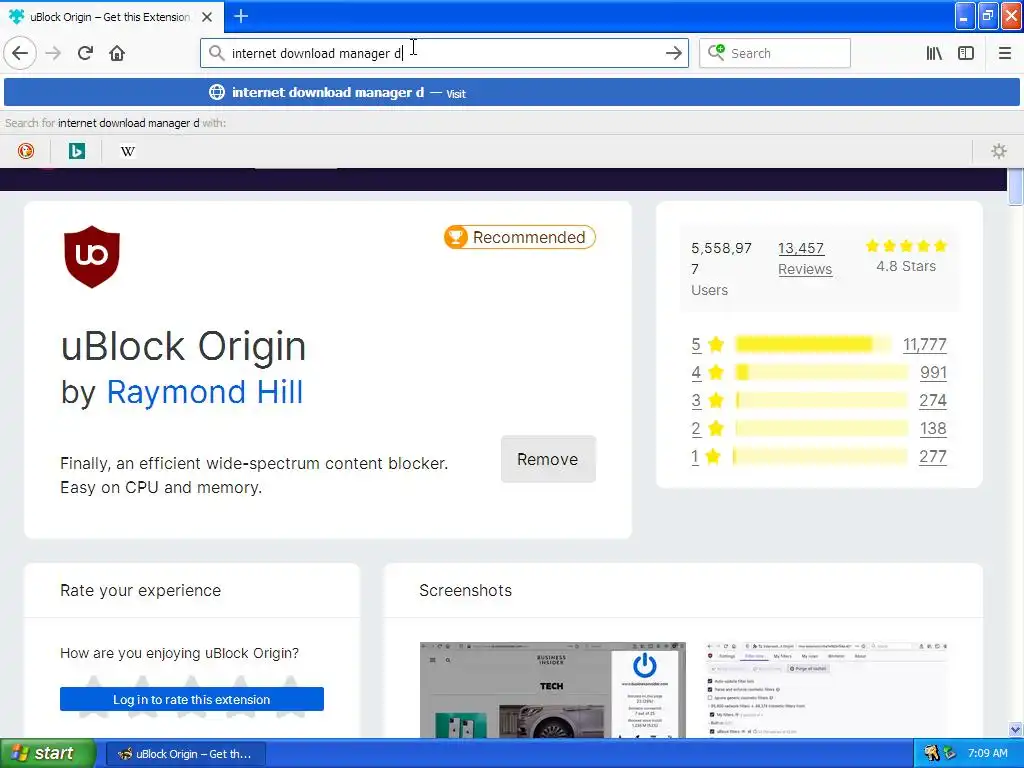Click the Go arrow in address bar
The height and width of the screenshot is (768, 1024).
click(673, 53)
